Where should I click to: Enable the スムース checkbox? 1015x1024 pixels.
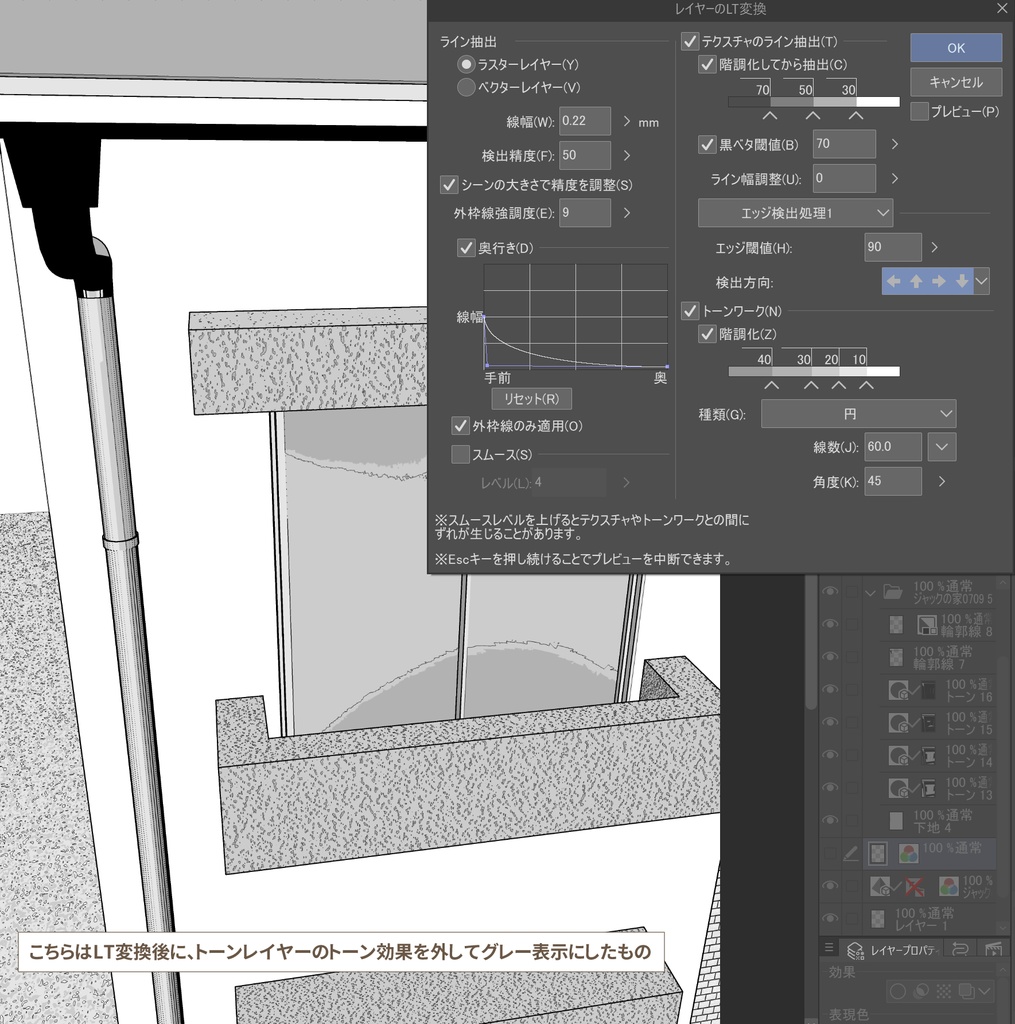tap(460, 454)
